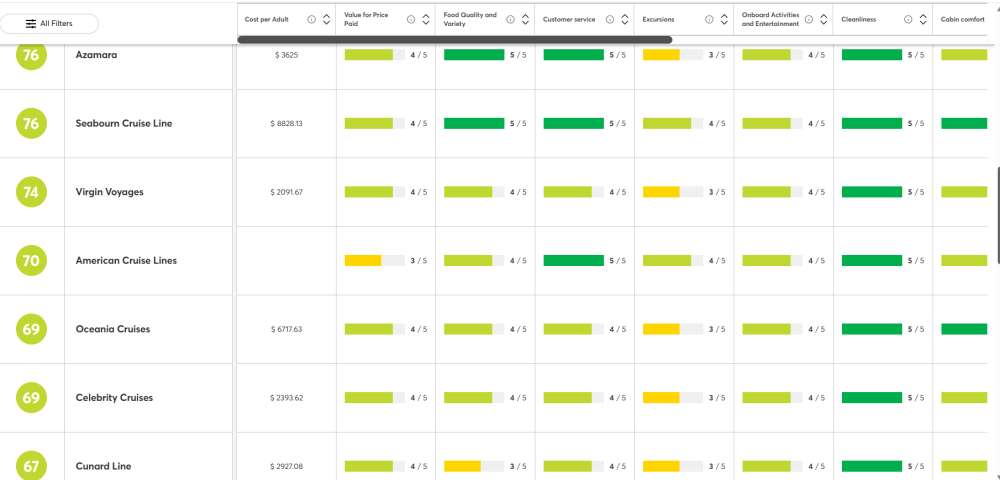
Task: Click Seabourn cost value $ 8828.13
Action: [x=286, y=124]
